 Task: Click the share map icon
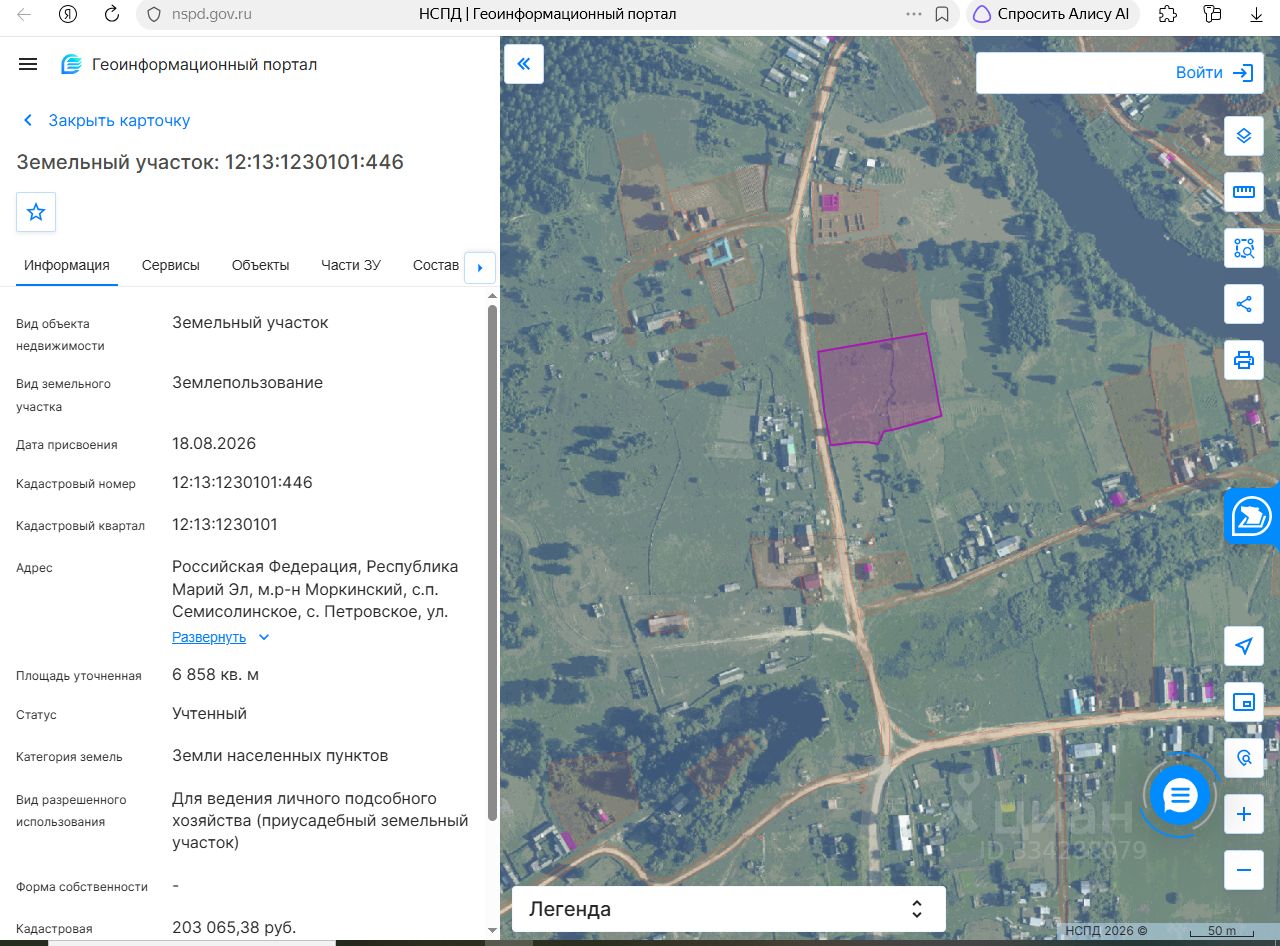tap(1244, 304)
